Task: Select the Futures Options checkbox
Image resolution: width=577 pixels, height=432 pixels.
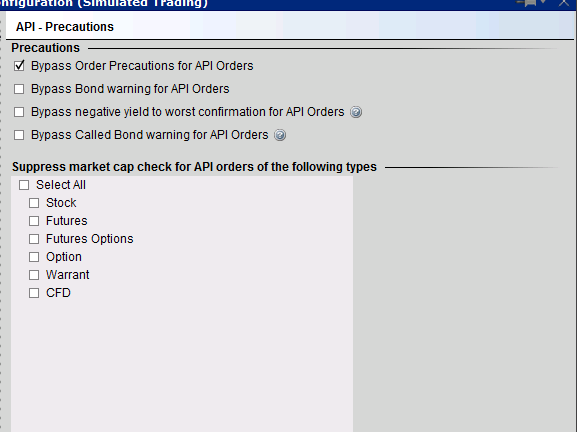Action: coord(34,239)
